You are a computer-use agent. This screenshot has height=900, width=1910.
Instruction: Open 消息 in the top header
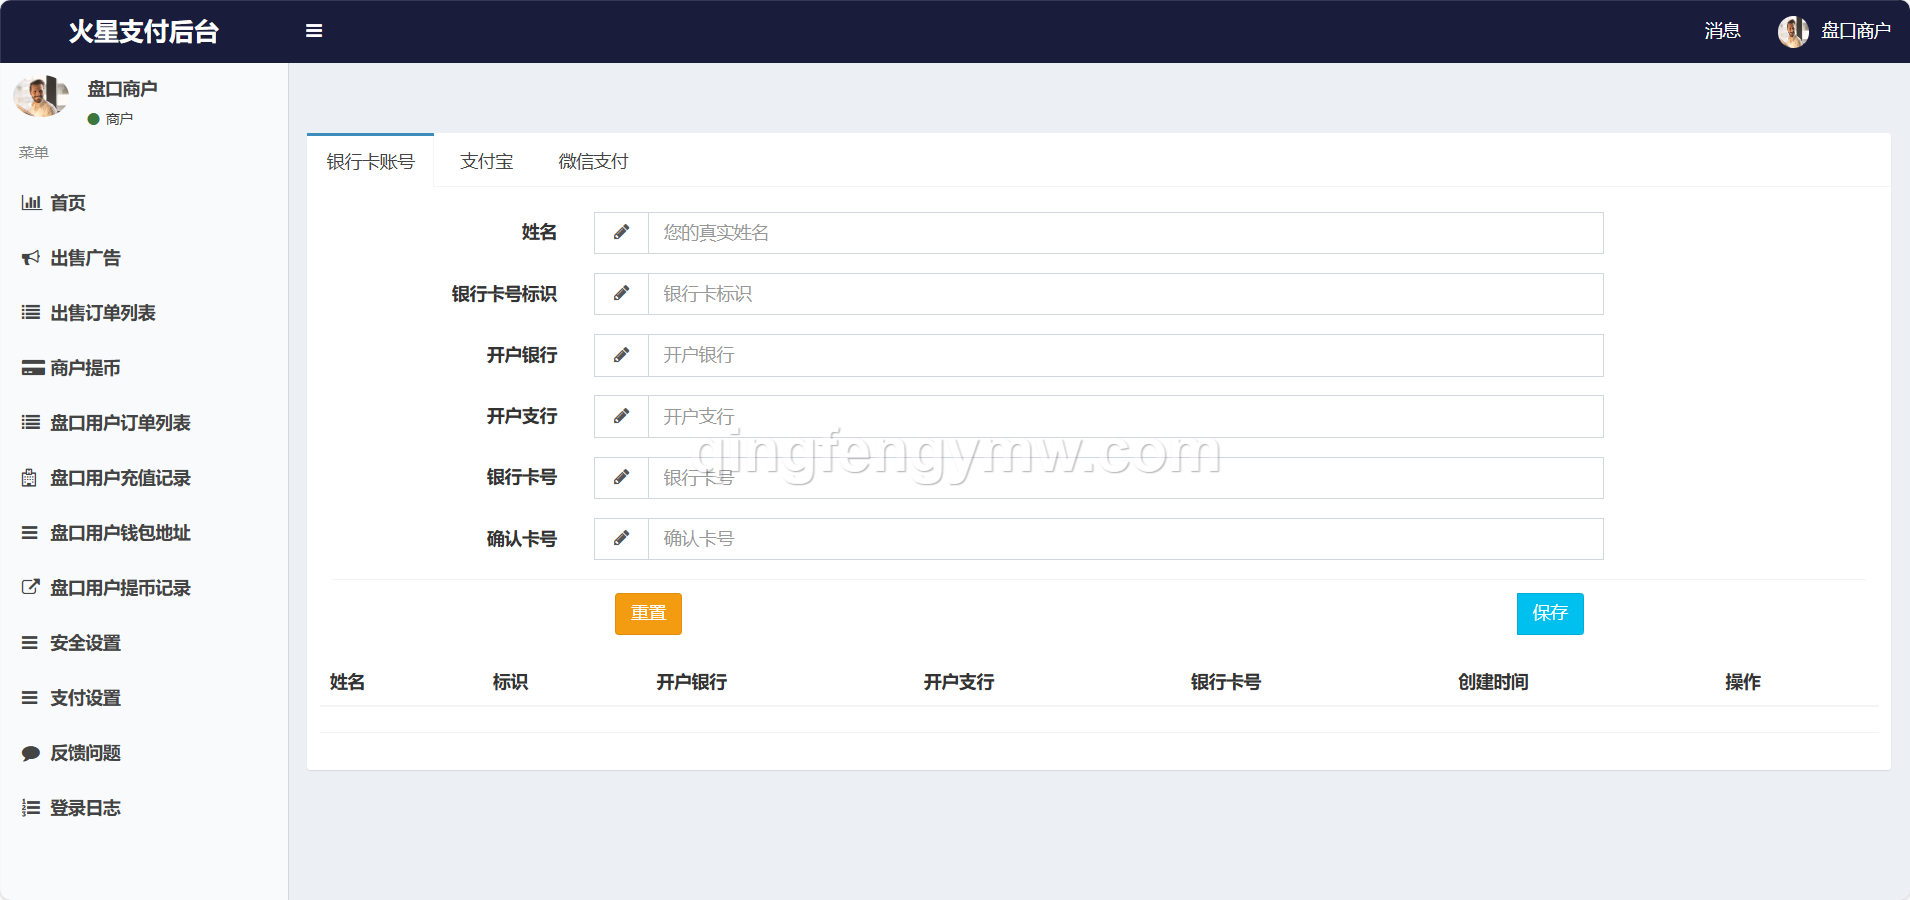pyautogui.click(x=1722, y=31)
